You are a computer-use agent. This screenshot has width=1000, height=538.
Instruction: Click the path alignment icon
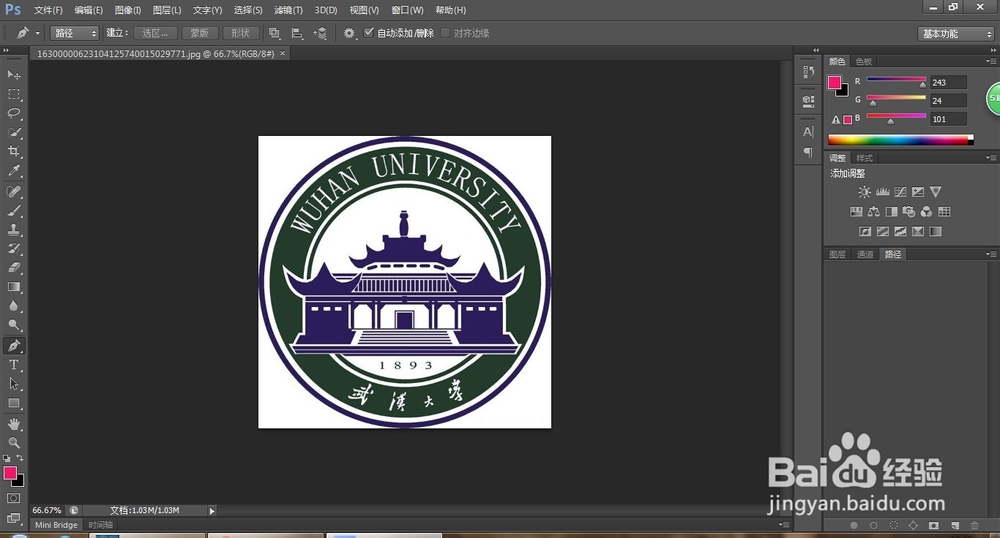coord(297,33)
